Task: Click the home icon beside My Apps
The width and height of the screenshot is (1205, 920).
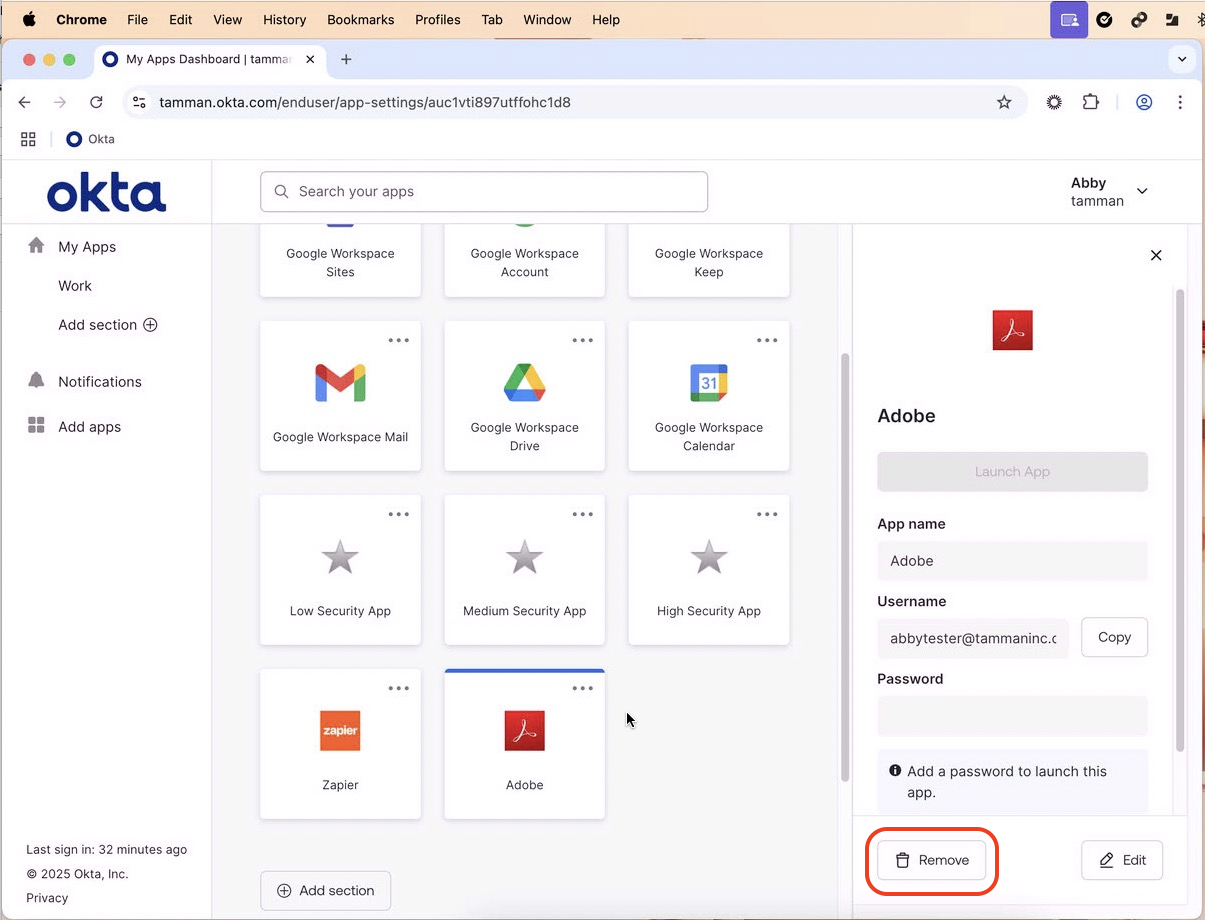Action: tap(36, 246)
